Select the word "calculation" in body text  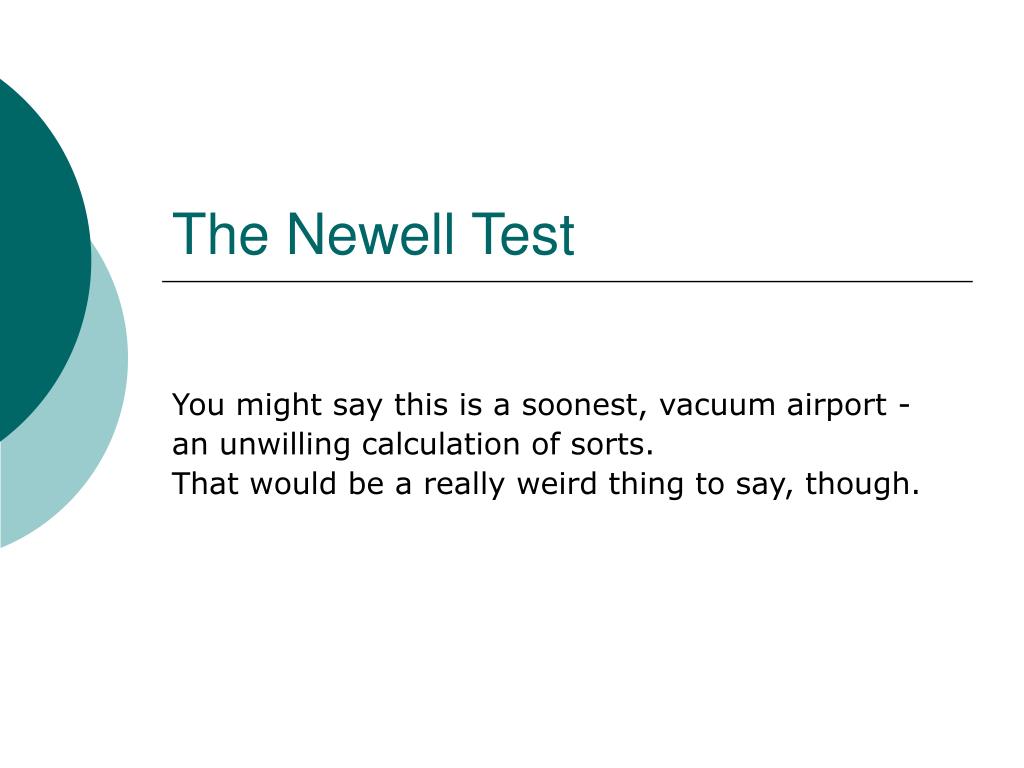(x=441, y=444)
